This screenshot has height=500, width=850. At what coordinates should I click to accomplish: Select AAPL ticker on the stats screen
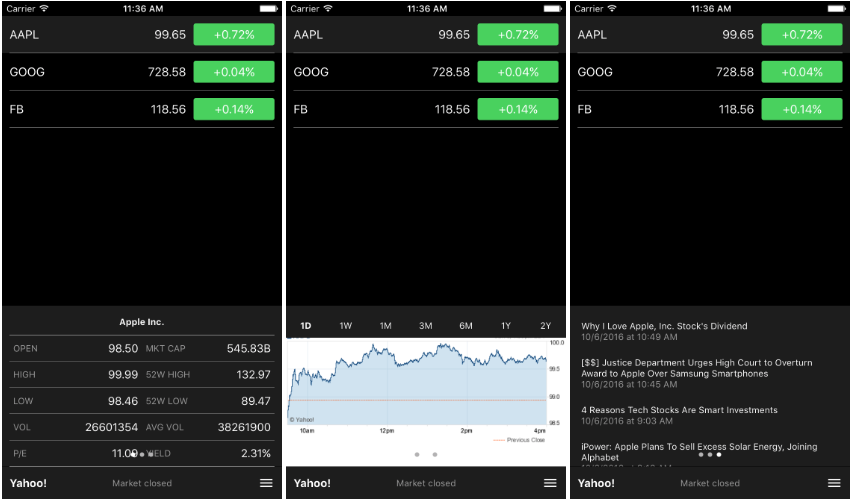point(24,35)
